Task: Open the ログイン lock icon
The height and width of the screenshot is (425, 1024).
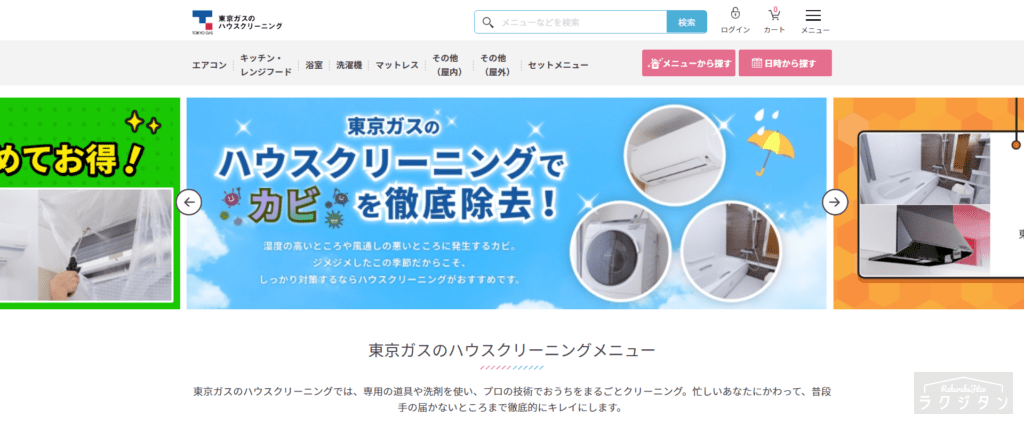Action: pos(735,13)
